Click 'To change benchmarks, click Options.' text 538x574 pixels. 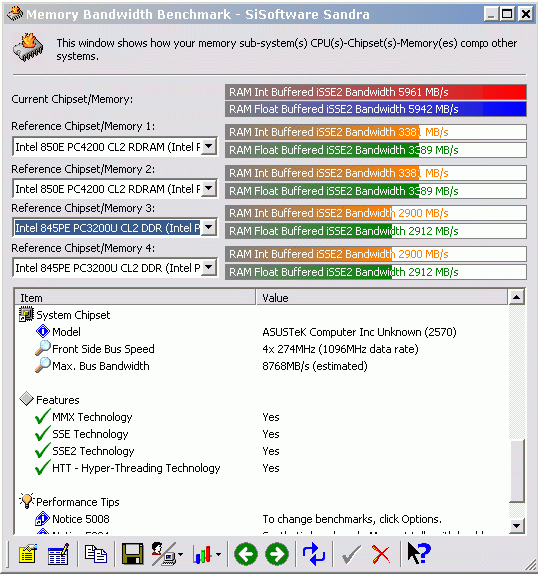(x=352, y=519)
